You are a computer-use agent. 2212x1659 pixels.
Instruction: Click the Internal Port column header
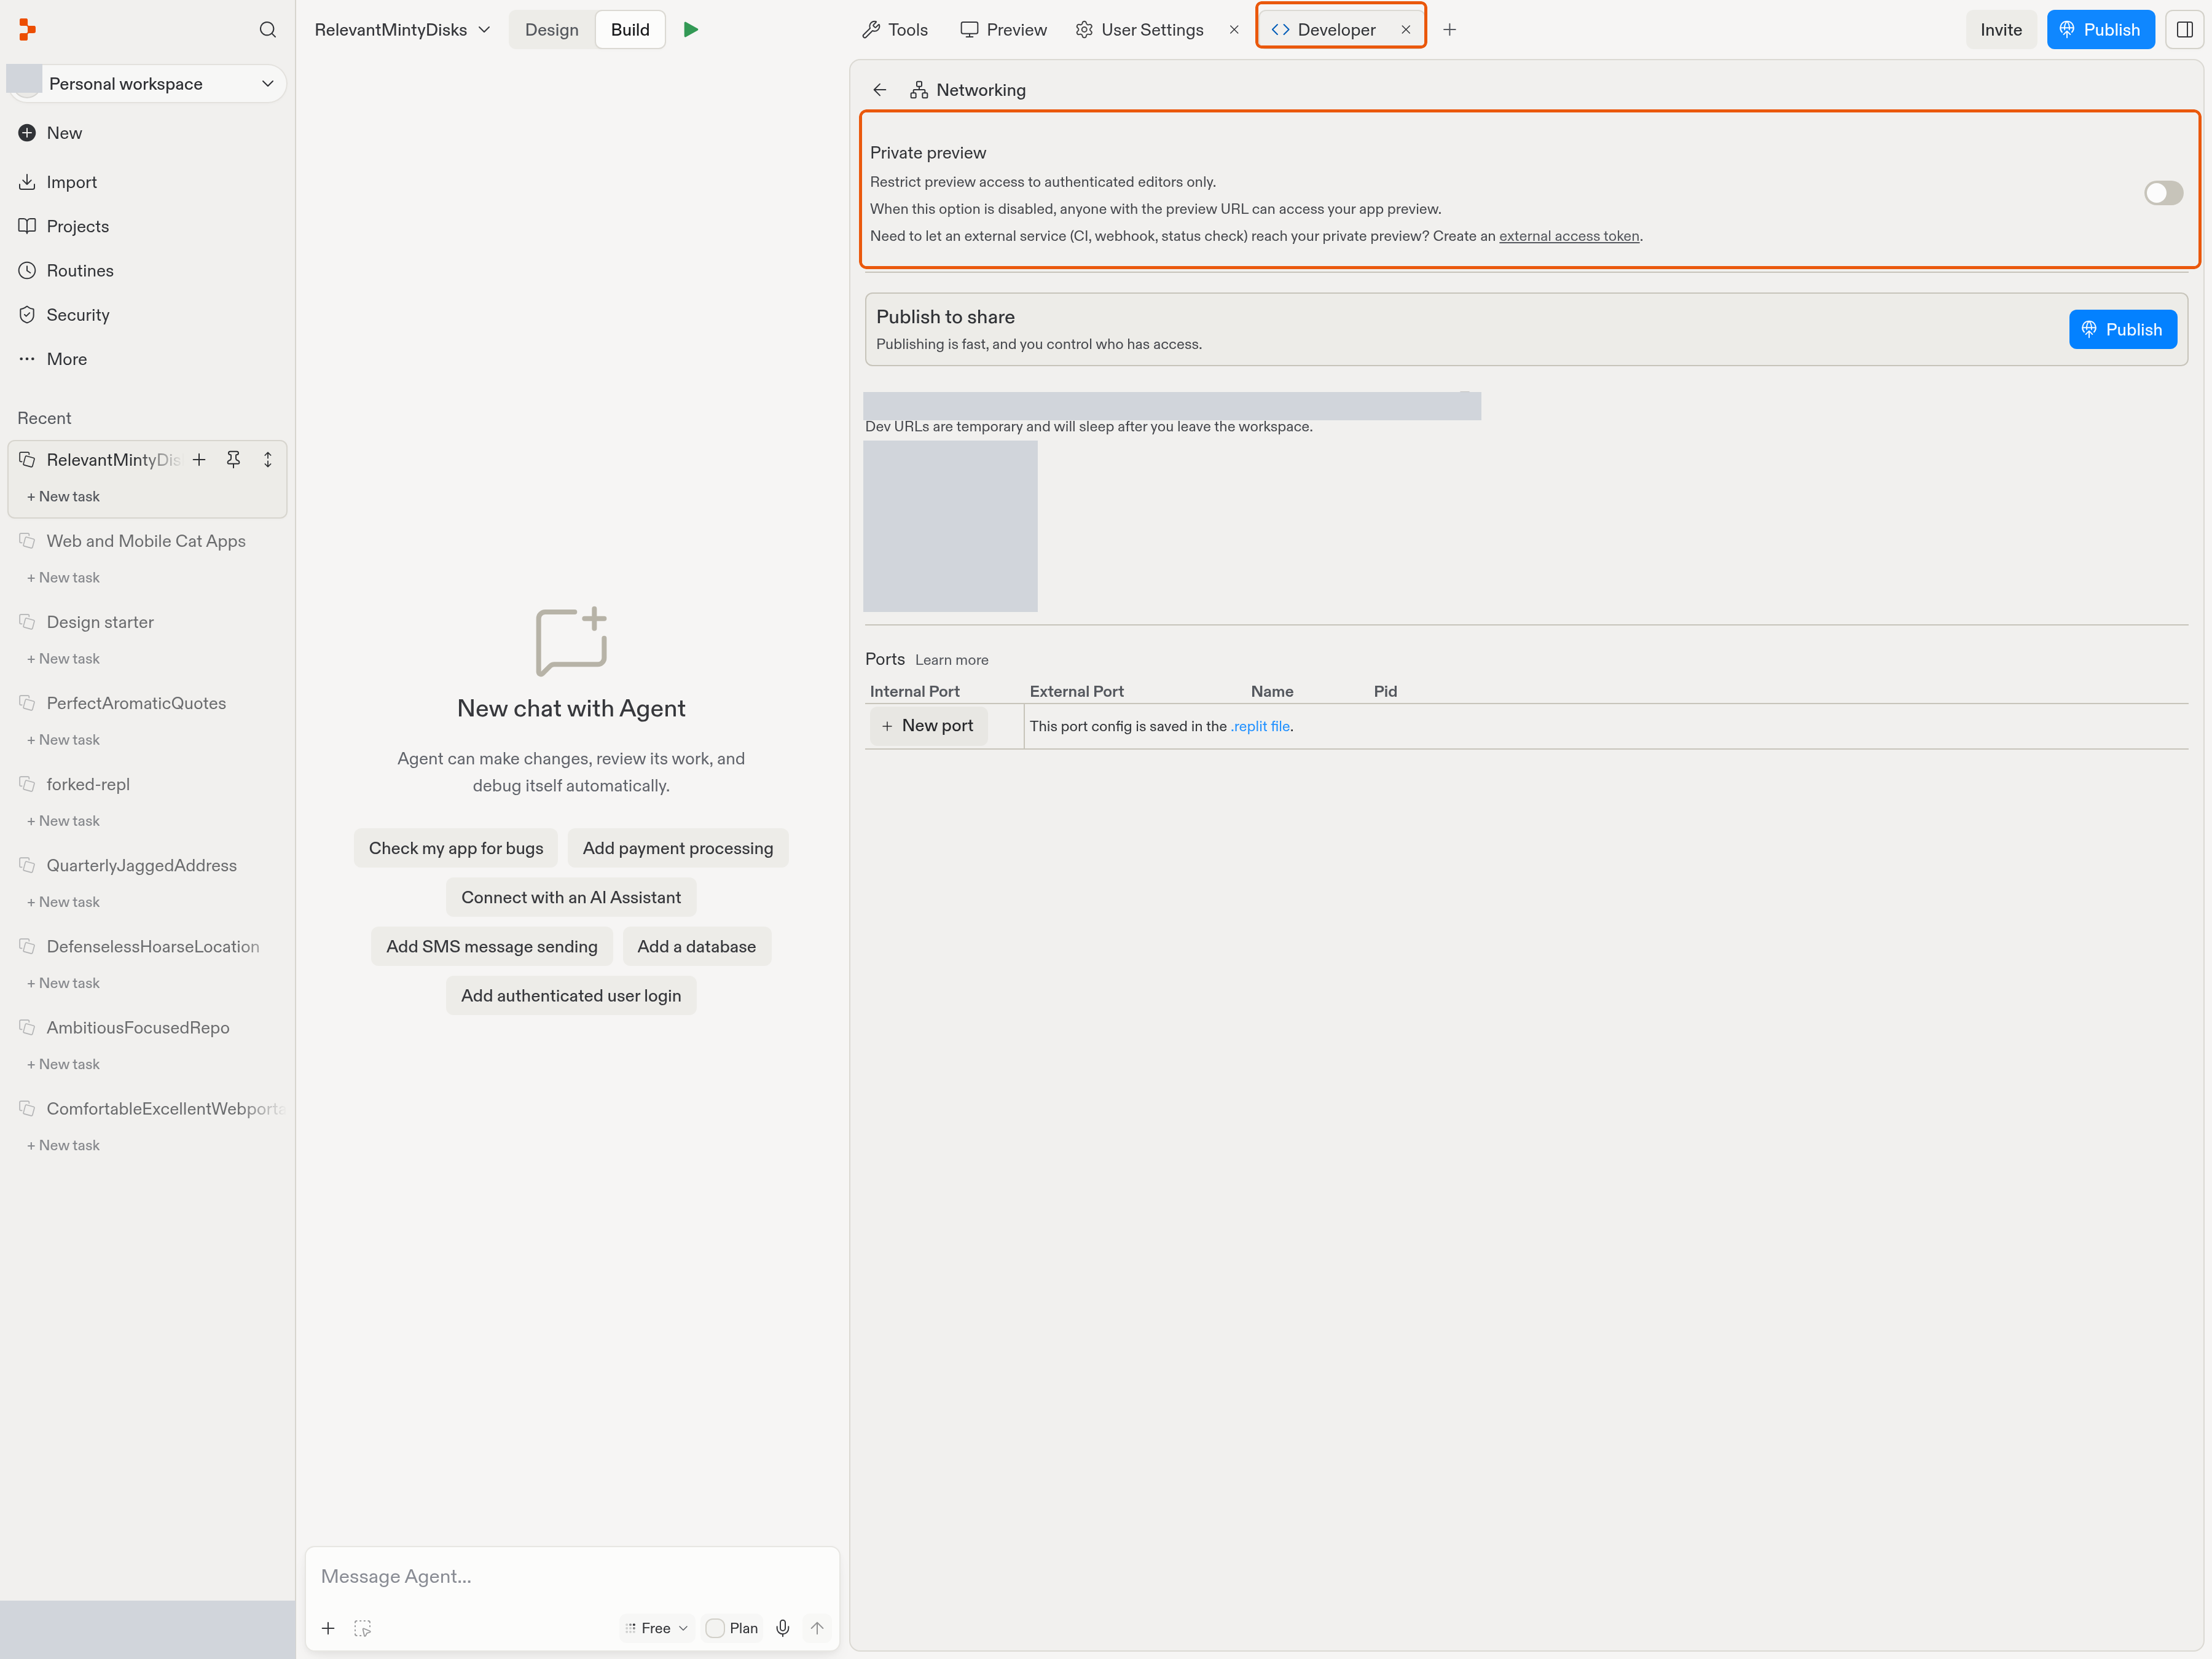click(x=914, y=692)
